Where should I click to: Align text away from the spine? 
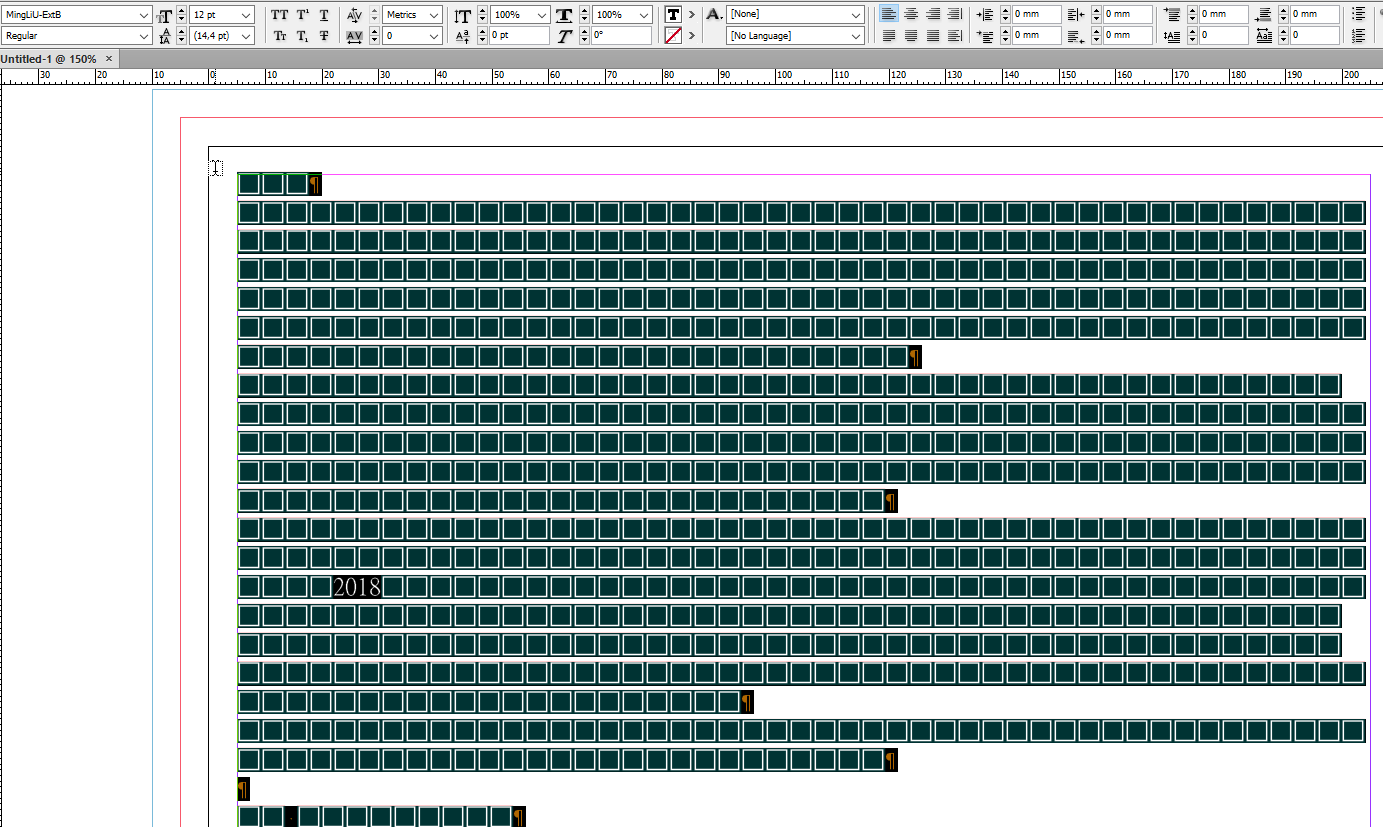tap(955, 36)
